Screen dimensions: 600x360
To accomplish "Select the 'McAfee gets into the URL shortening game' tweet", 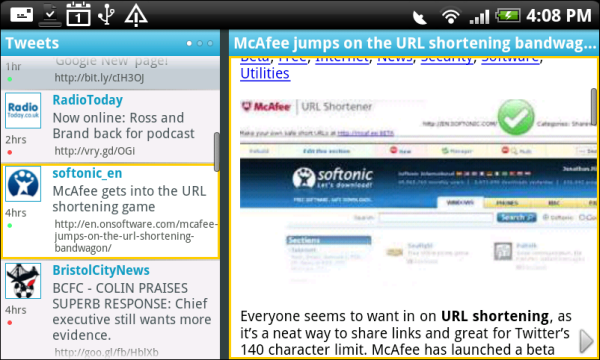I will [x=129, y=199].
